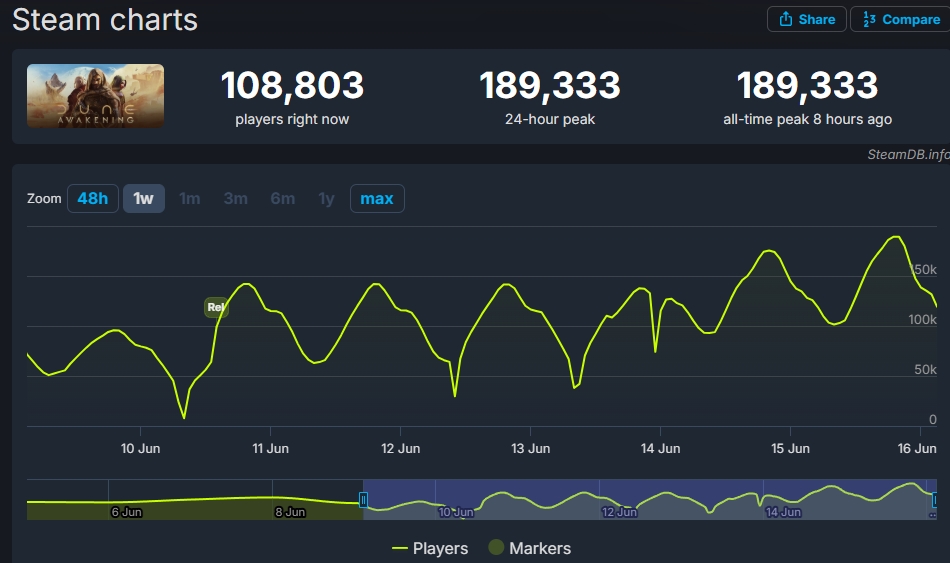The image size is (950, 563).
Task: Click the 14 Jun axis label on main chart
Action: point(660,448)
